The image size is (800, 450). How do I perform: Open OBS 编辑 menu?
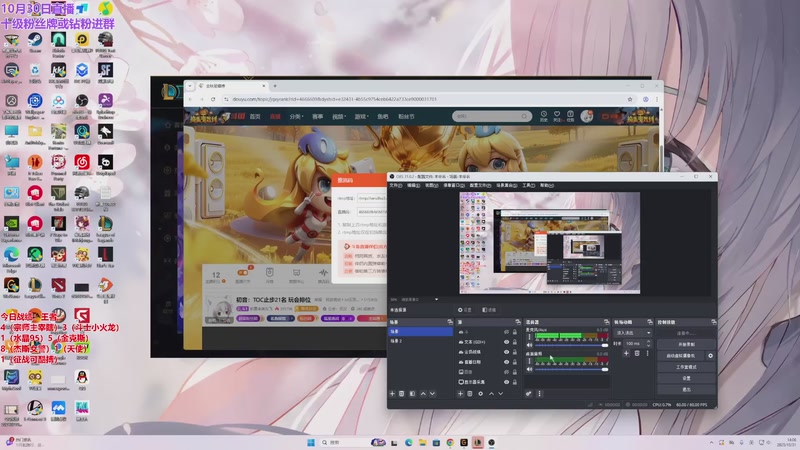click(x=414, y=185)
